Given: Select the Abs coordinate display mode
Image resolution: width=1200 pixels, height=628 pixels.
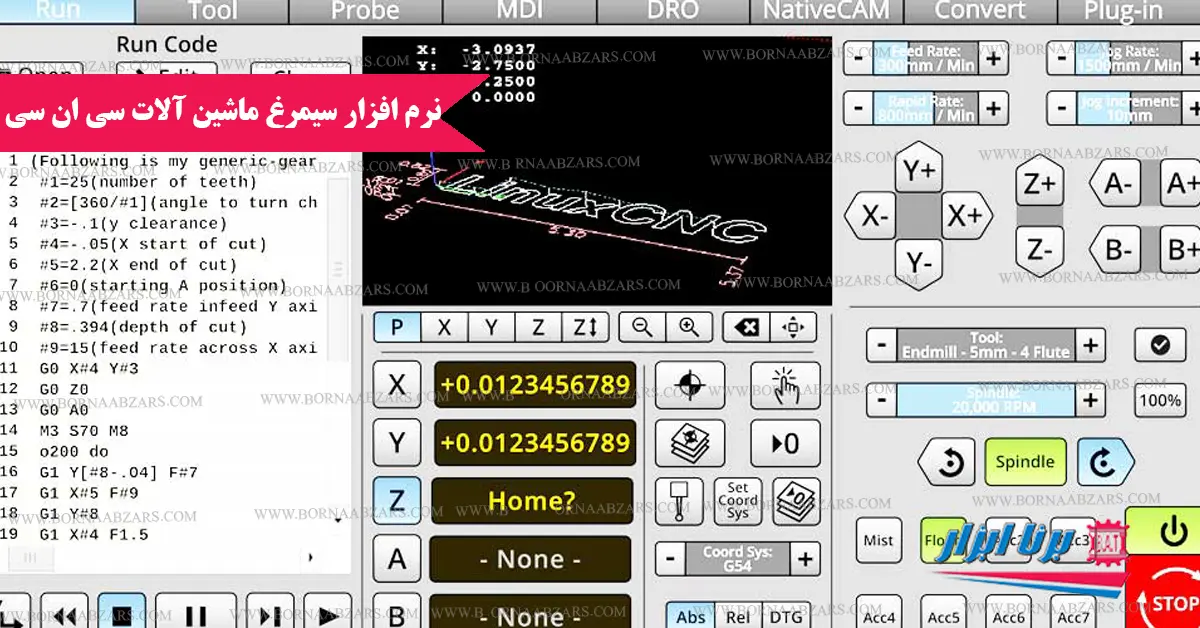Looking at the screenshot, I should coord(691,616).
